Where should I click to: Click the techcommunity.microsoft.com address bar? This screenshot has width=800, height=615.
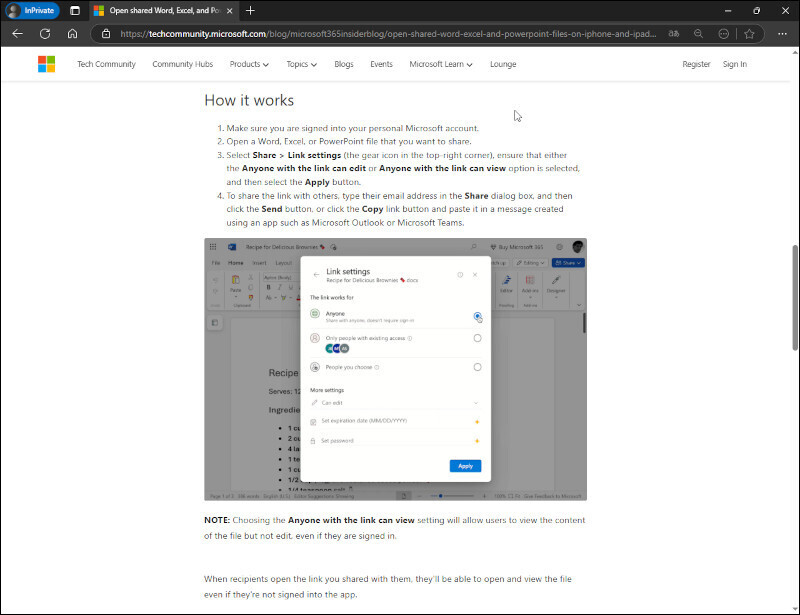click(x=388, y=34)
